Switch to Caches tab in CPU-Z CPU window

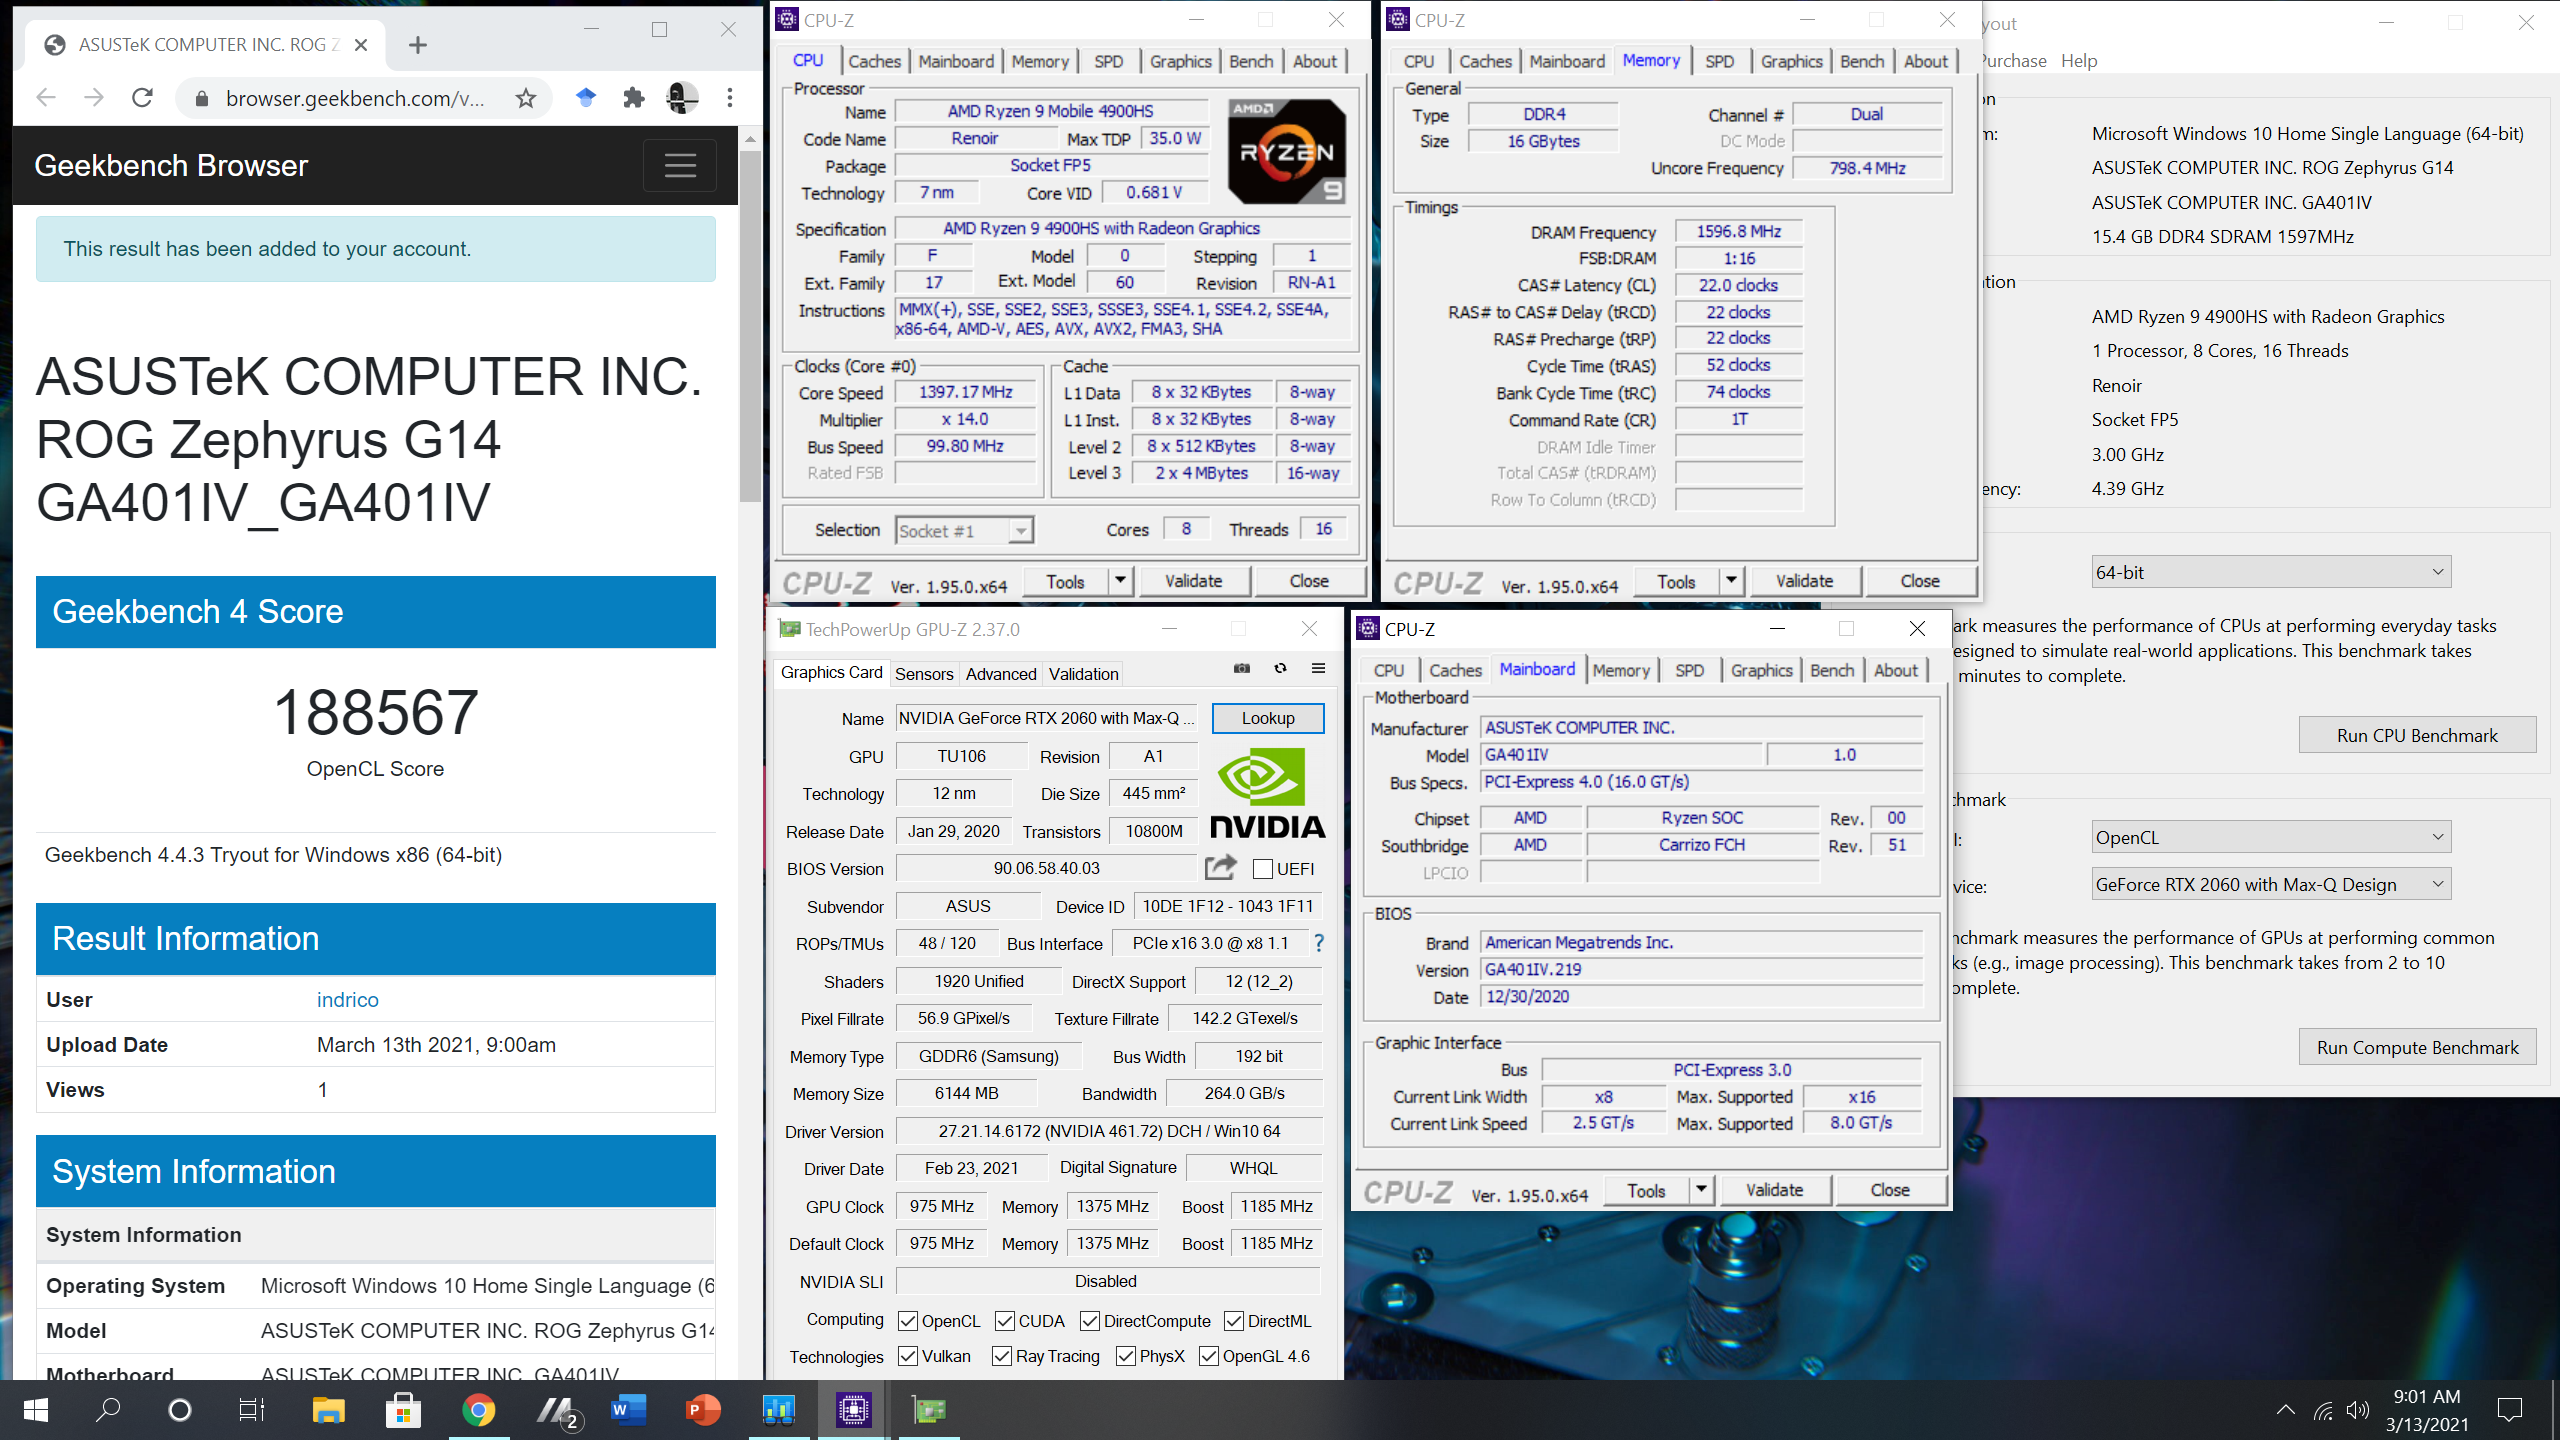[874, 61]
